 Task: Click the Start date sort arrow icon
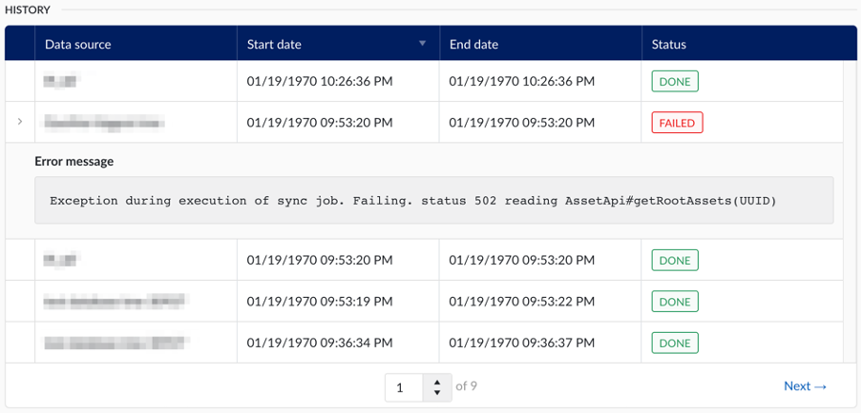pos(422,44)
